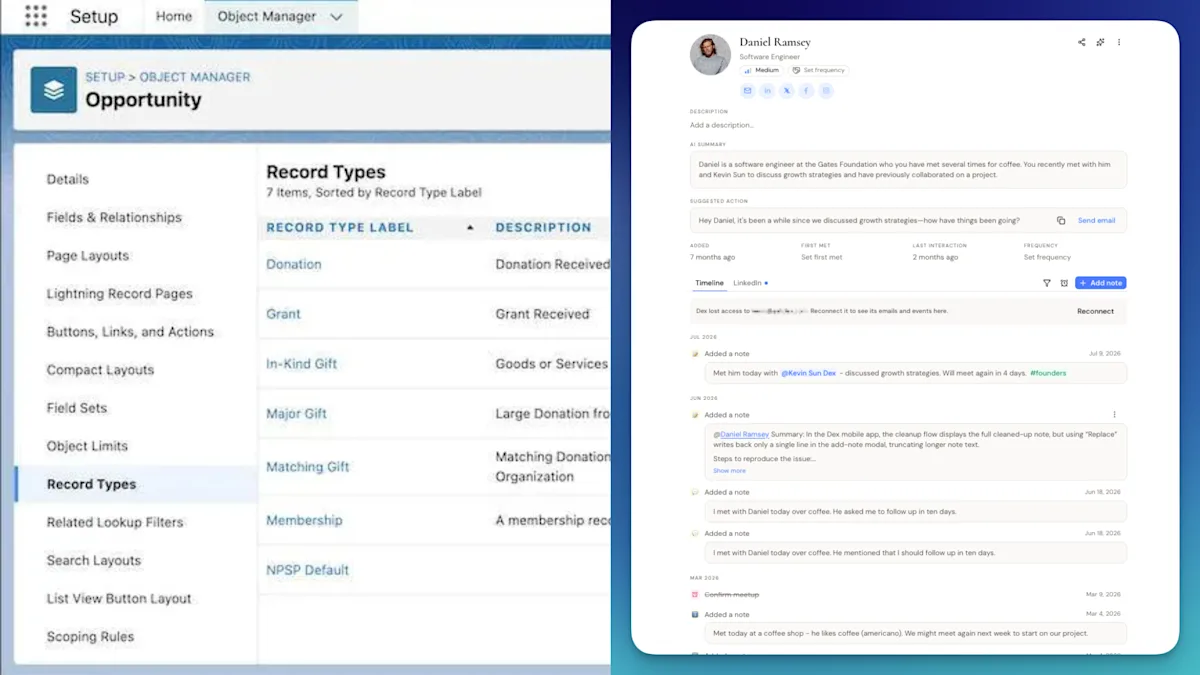Switch to the Timeline tab
This screenshot has height=675, width=1200.
tap(709, 283)
